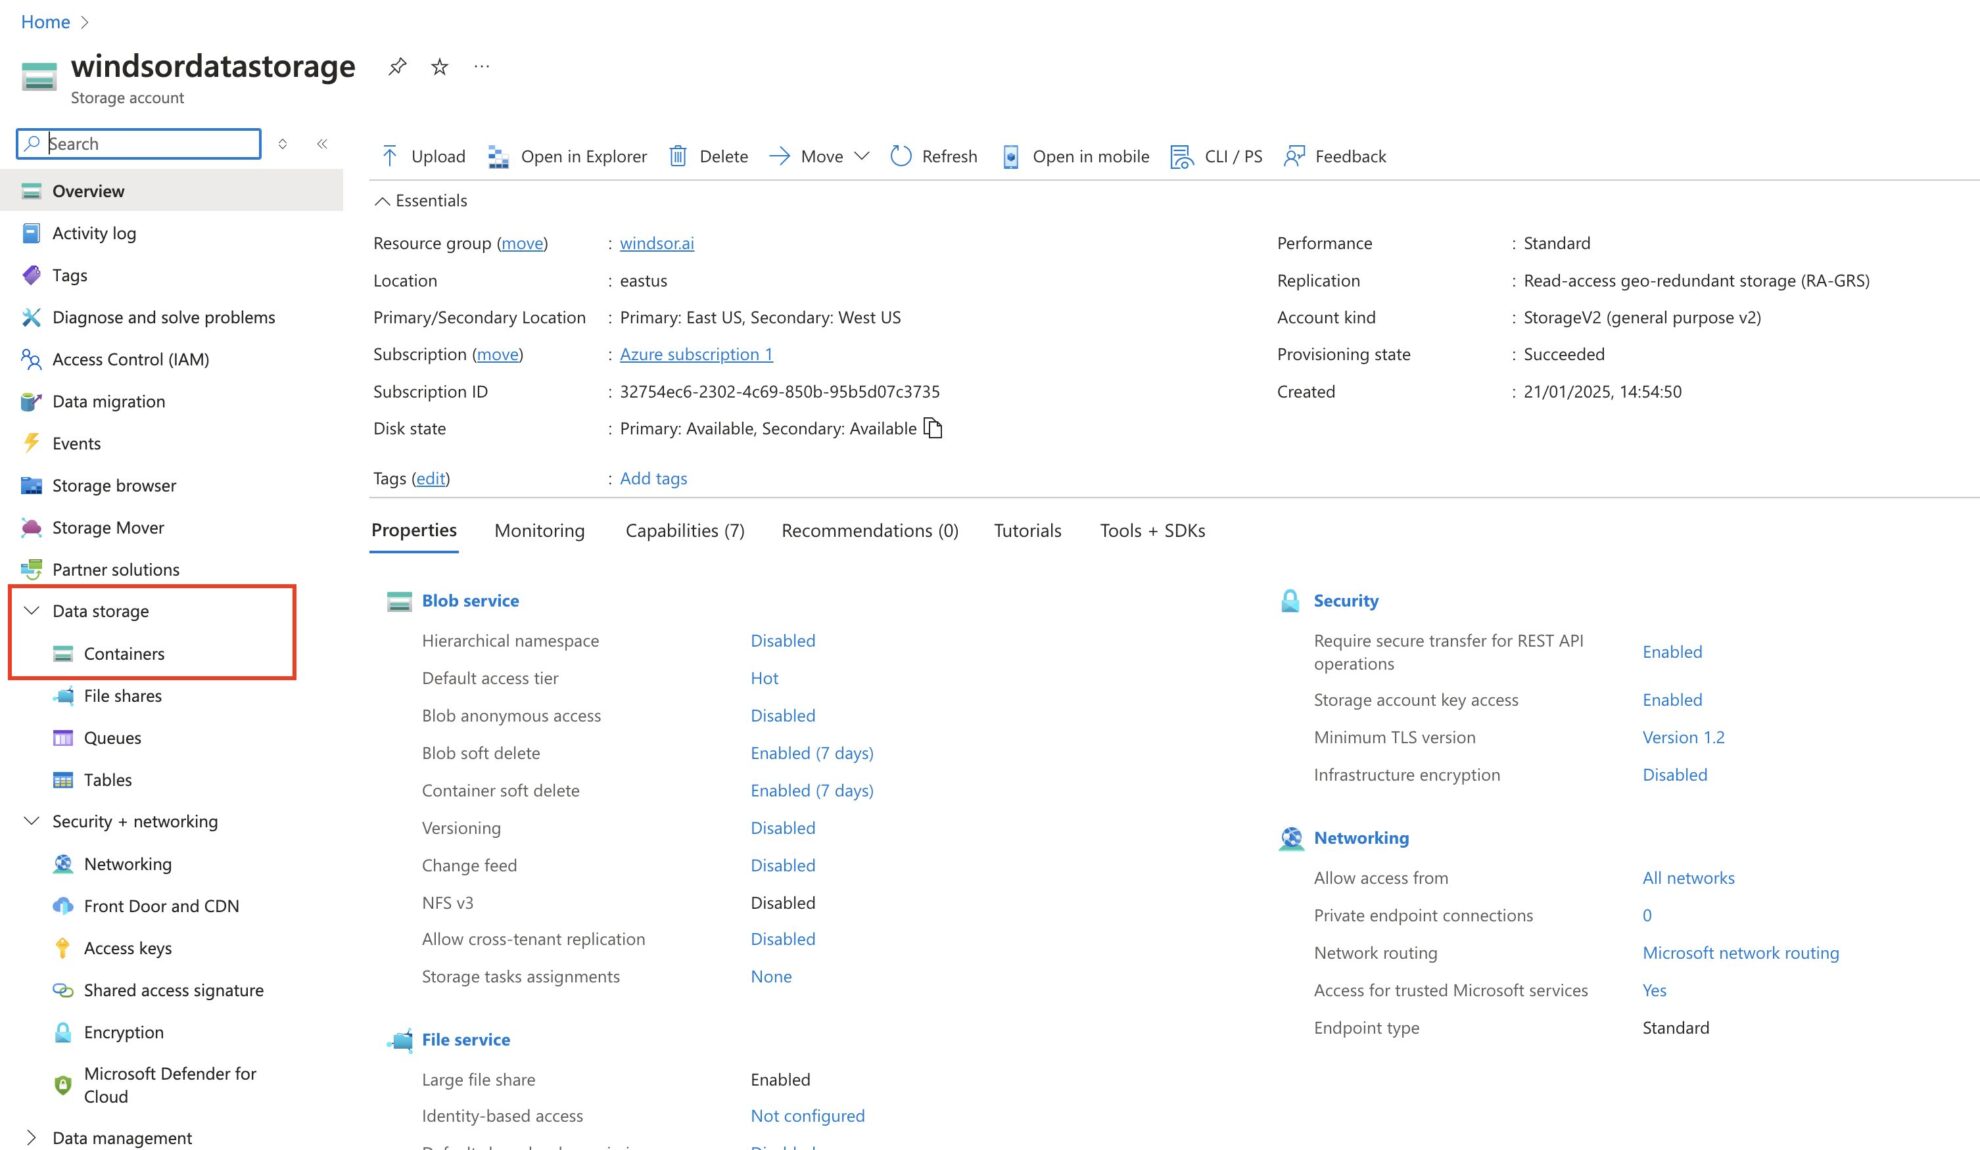Go to the Home breadcrumb
Screen dimensions: 1980x1150
pos(45,22)
